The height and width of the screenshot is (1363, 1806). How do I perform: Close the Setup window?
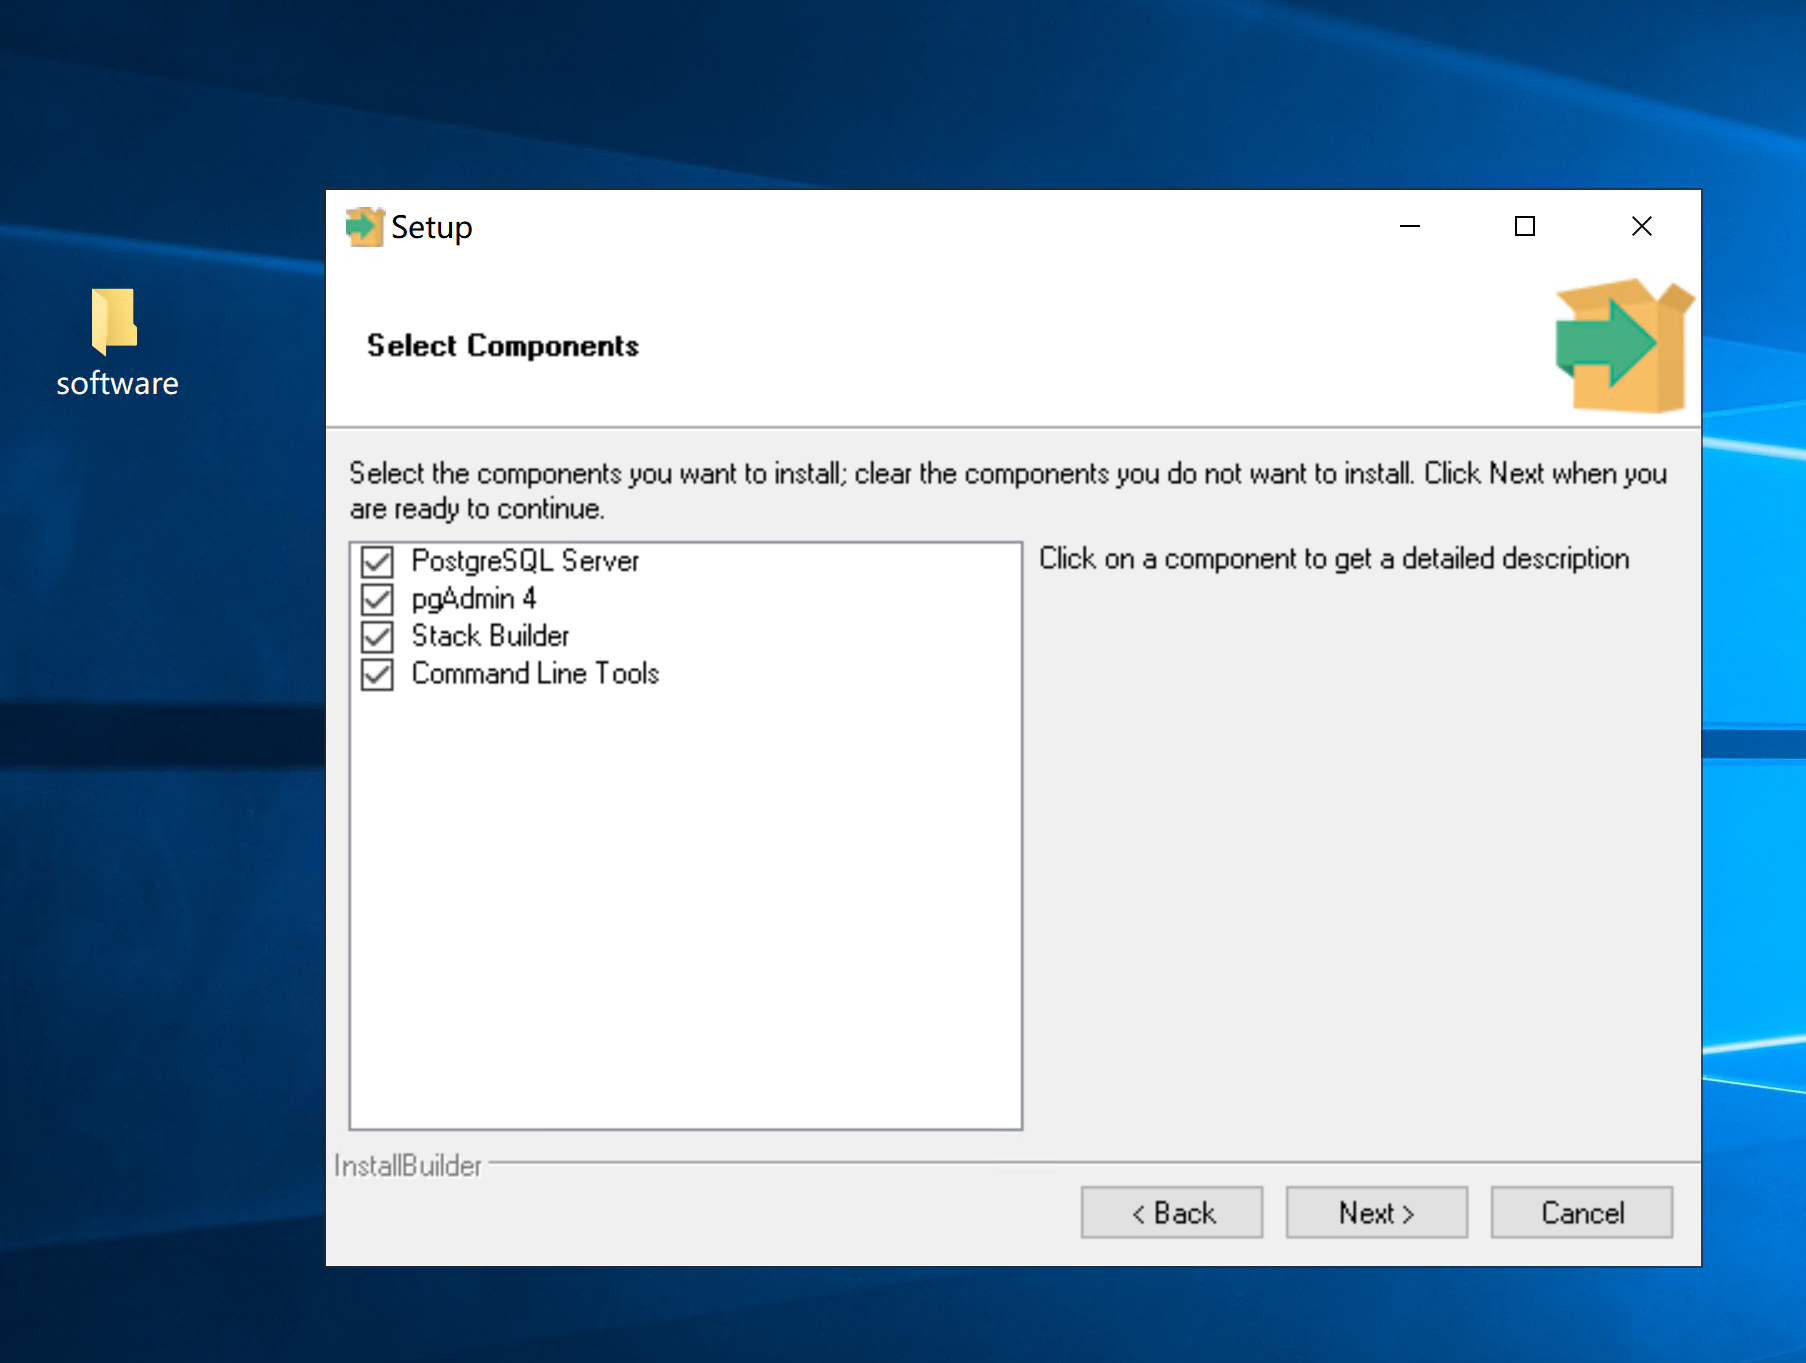[1641, 227]
